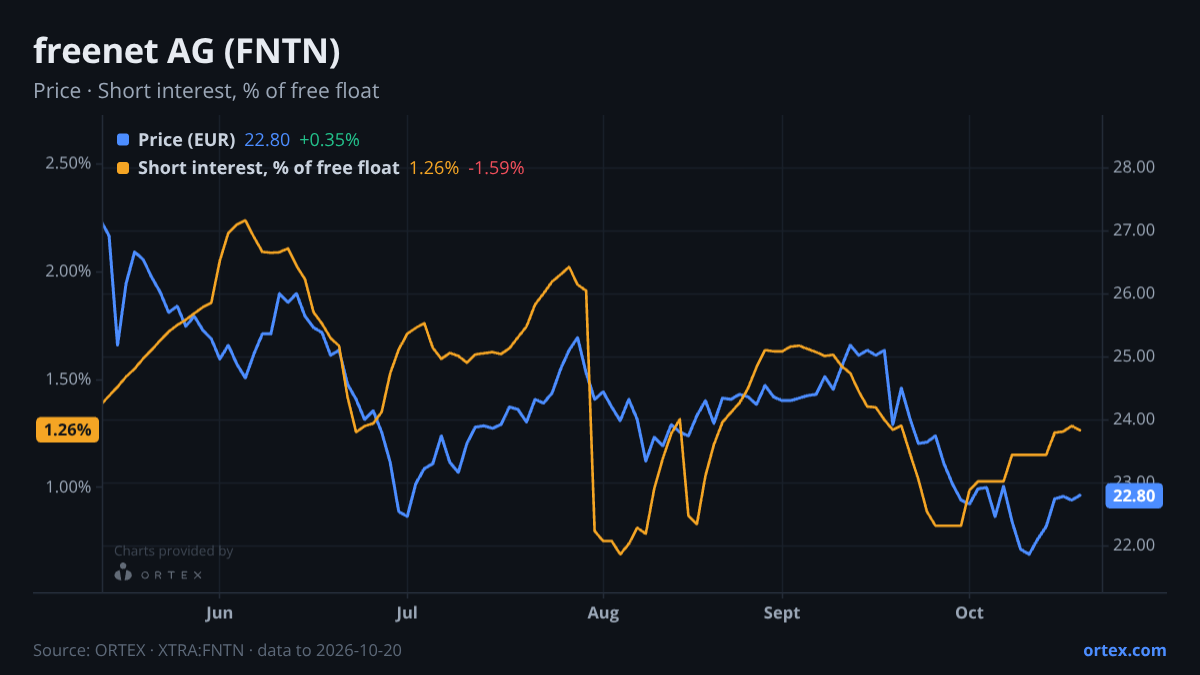Click the 28.00 right axis label
The height and width of the screenshot is (675, 1200).
(x=1134, y=168)
